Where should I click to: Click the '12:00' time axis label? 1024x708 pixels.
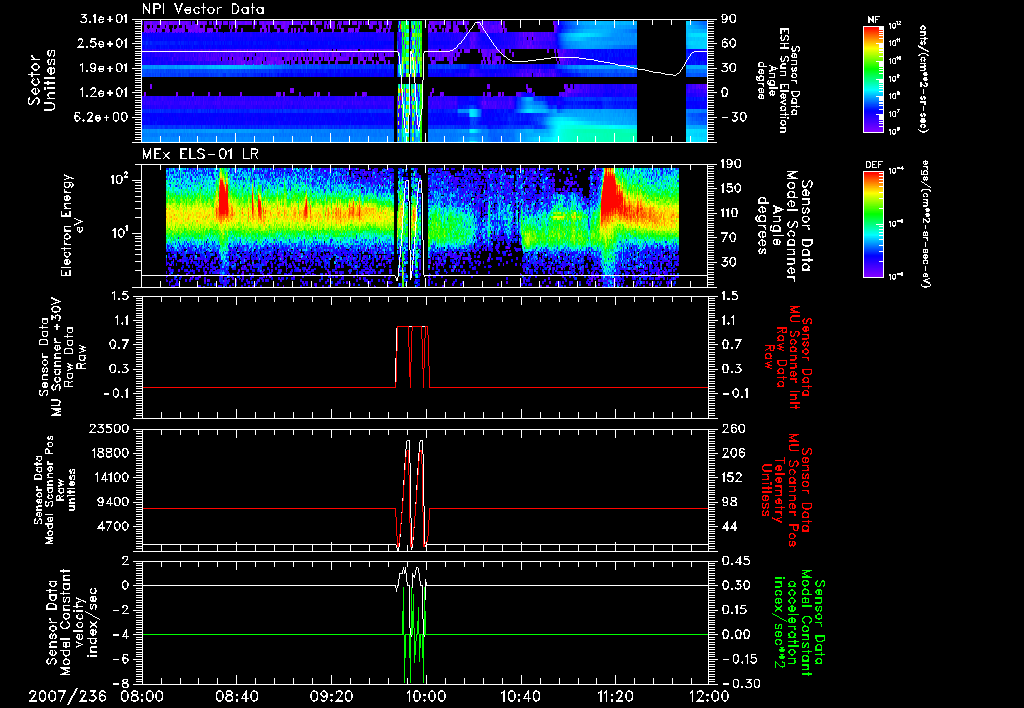click(709, 696)
